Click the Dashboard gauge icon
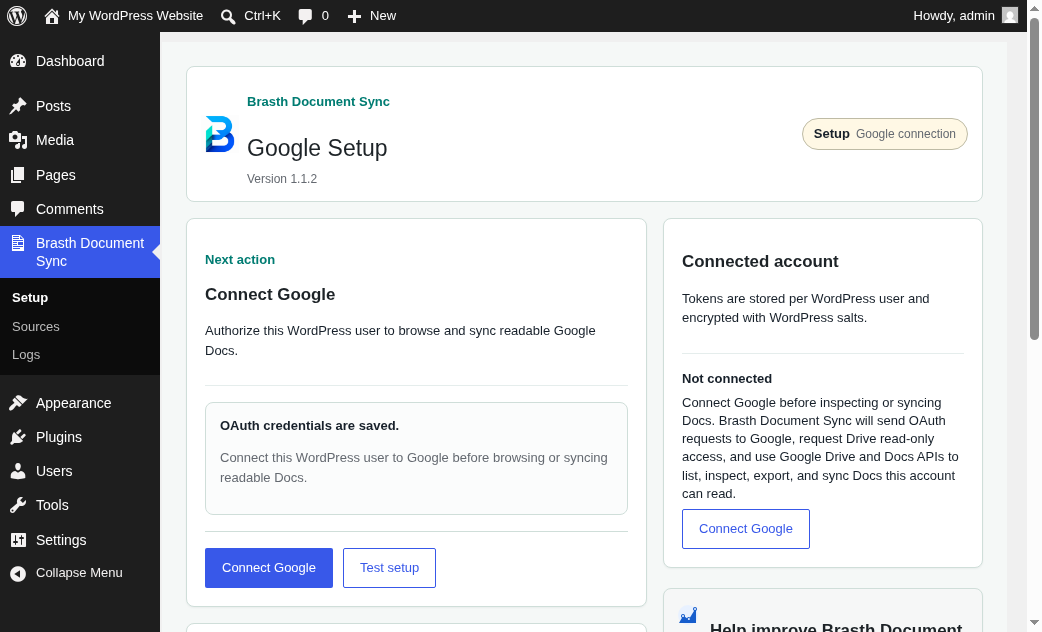Screen dimensions: 1042x632 pos(18,61)
